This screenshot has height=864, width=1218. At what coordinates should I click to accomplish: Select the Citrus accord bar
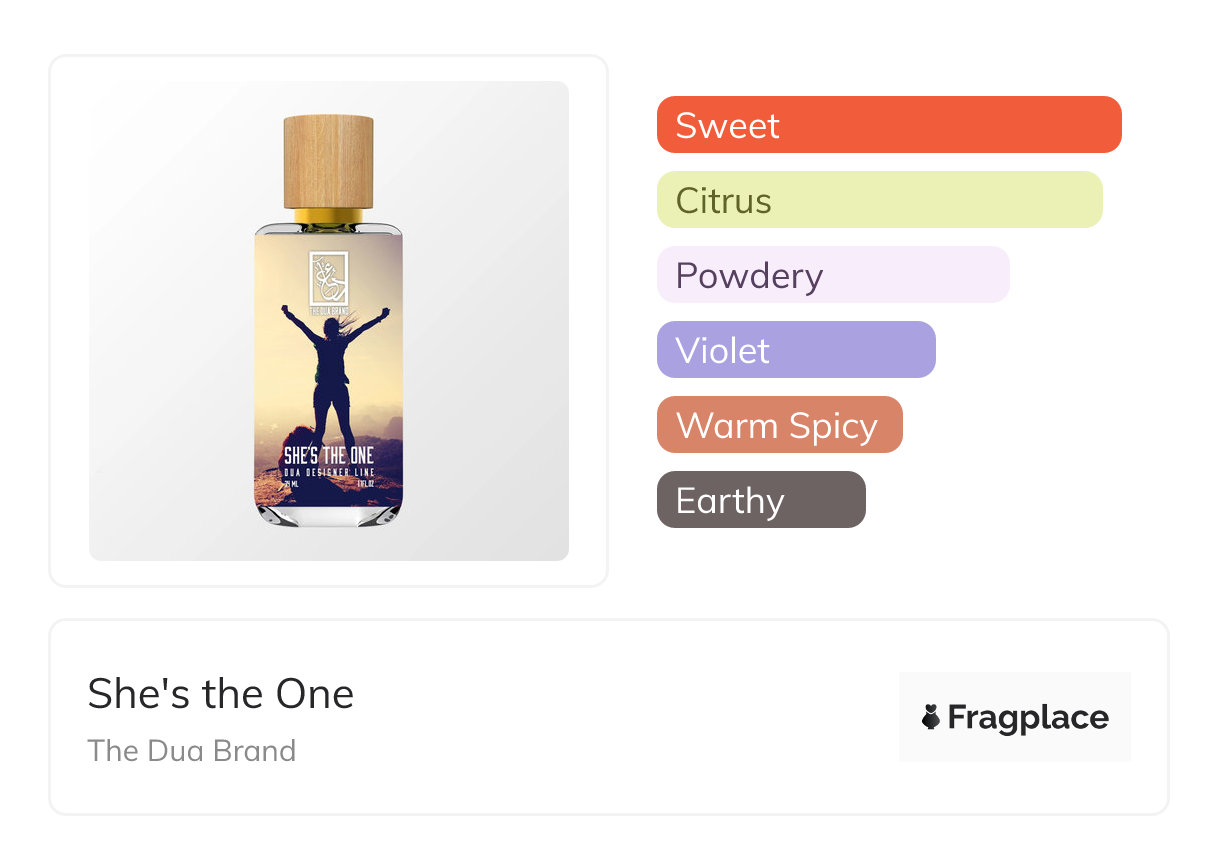click(x=879, y=200)
